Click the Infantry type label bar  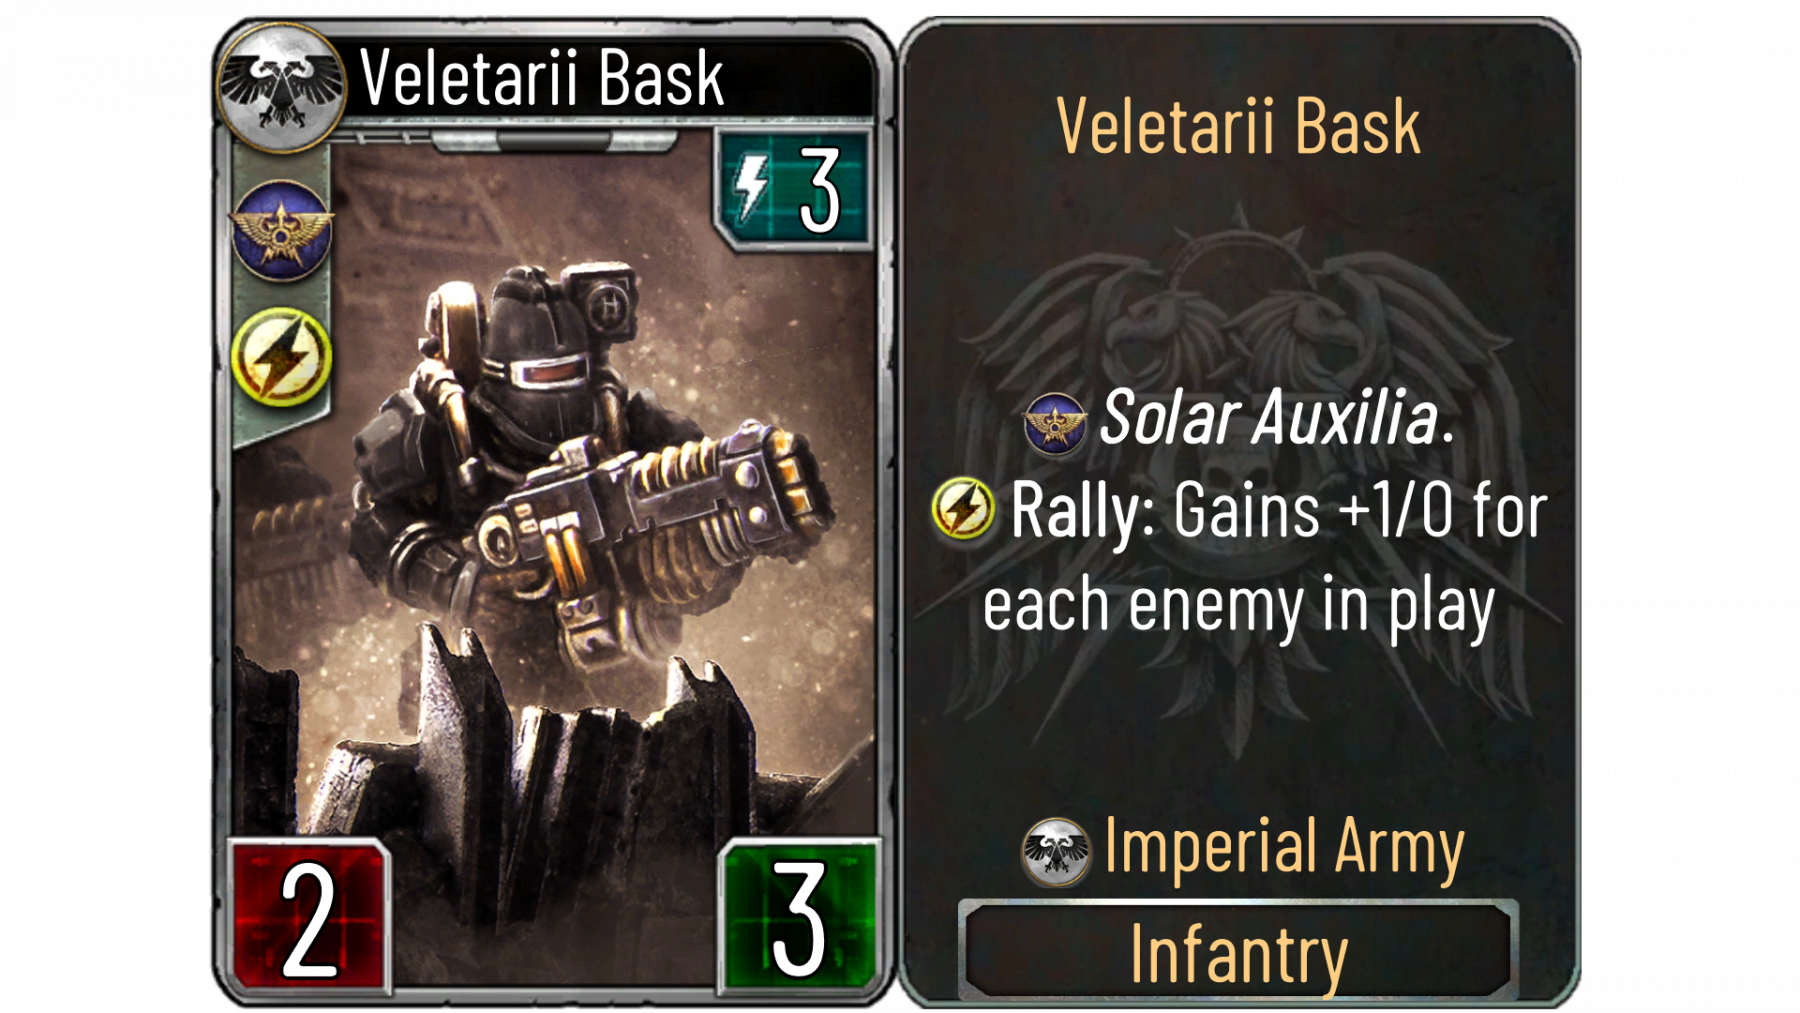[1238, 951]
